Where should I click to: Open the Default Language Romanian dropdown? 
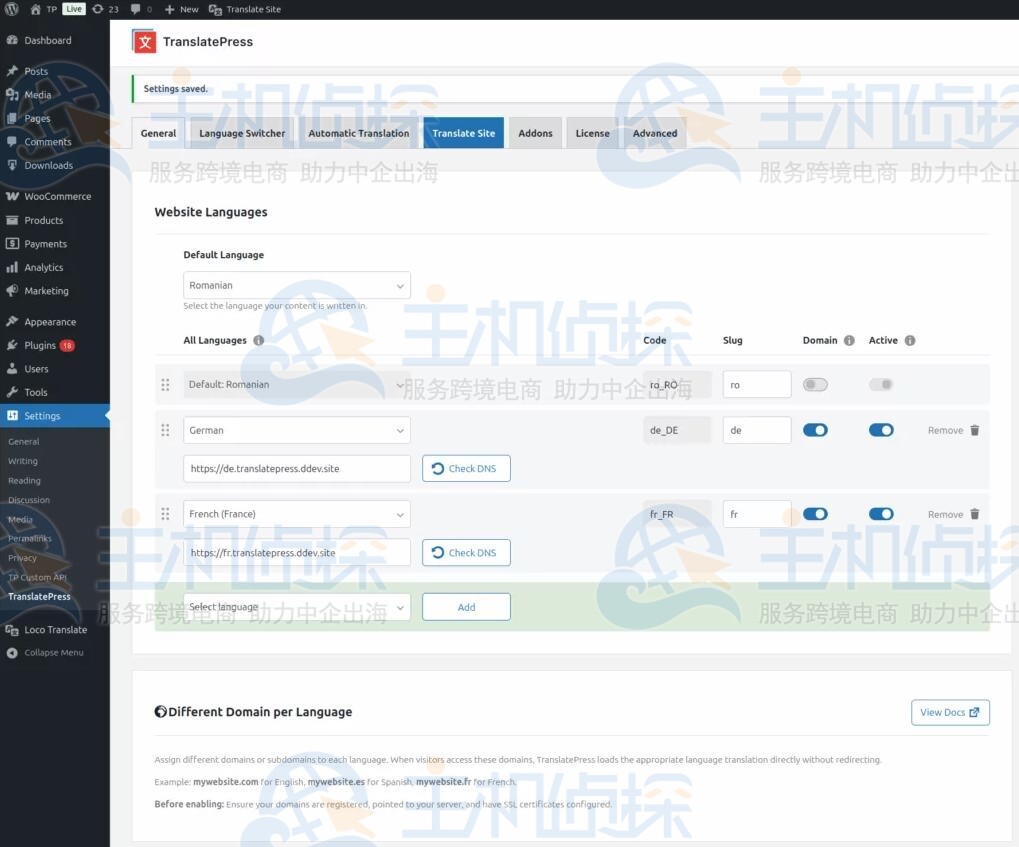coord(296,286)
